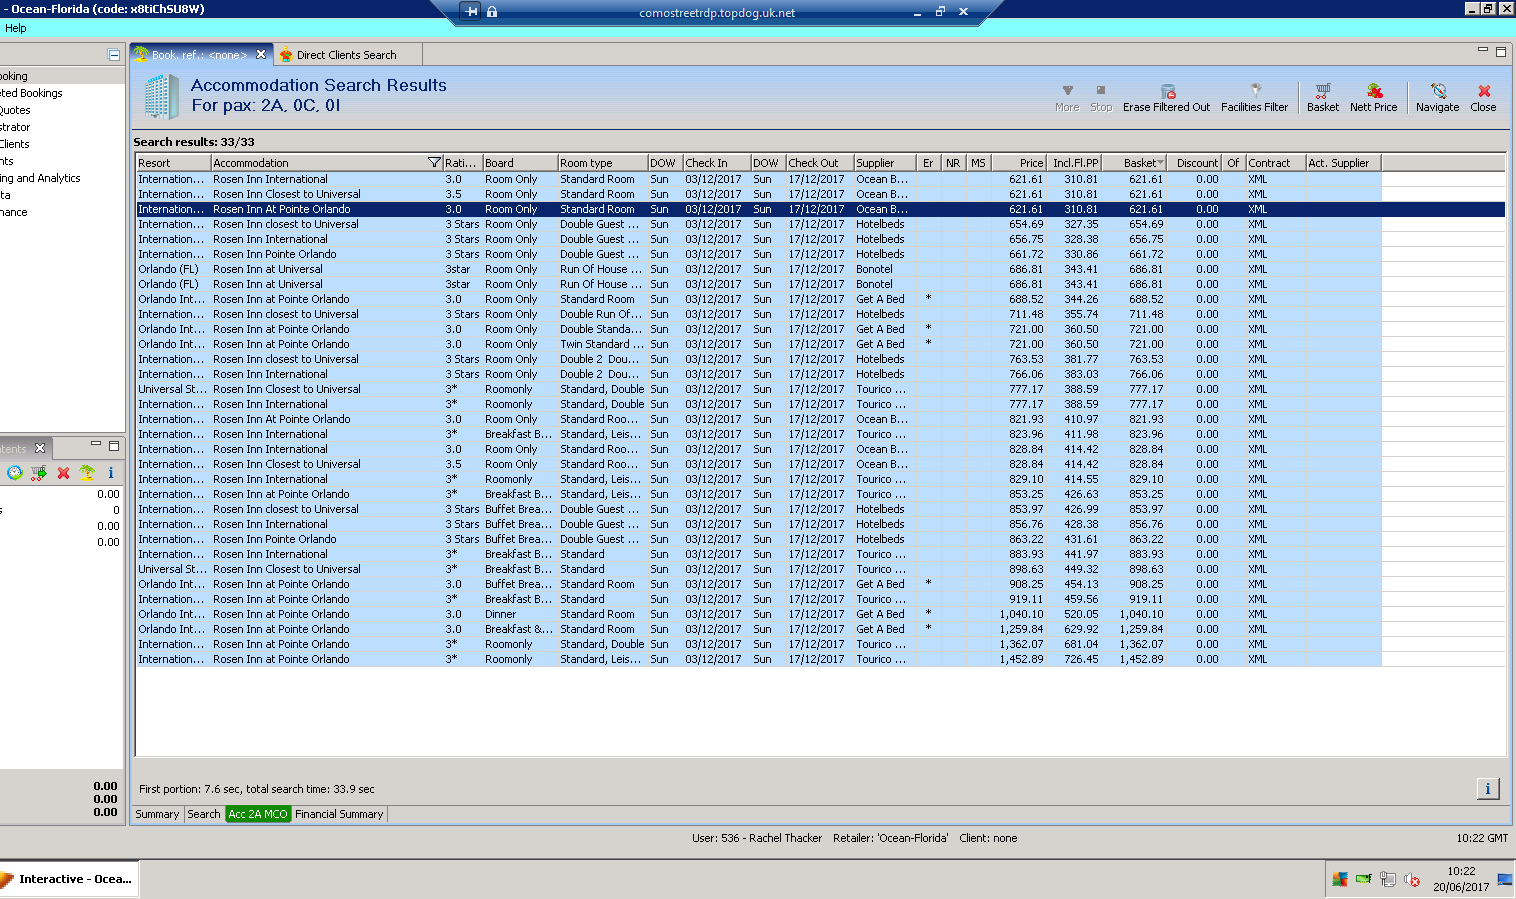This screenshot has height=899, width=1516.
Task: Sort by the Incl.Fl.PP column header
Action: 1074,163
